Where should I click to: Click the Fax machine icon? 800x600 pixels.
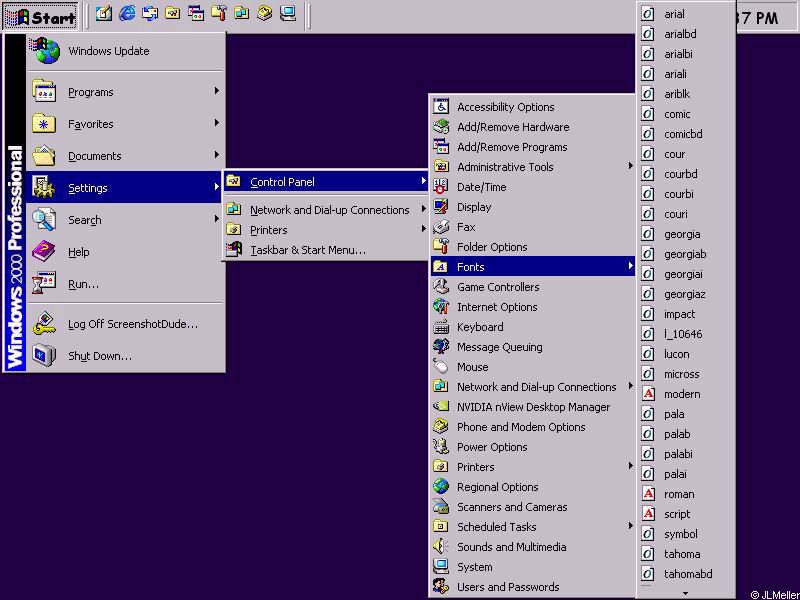[x=441, y=227]
